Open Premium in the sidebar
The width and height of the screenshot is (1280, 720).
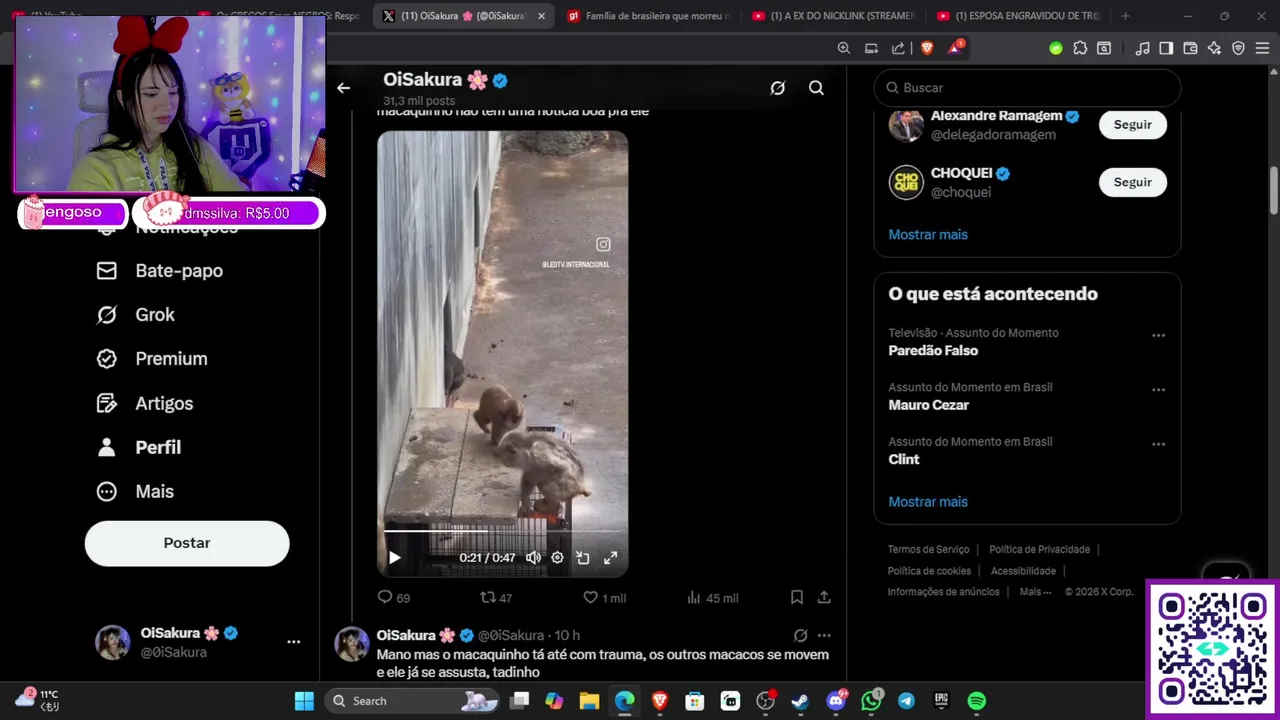pyautogui.click(x=152, y=359)
